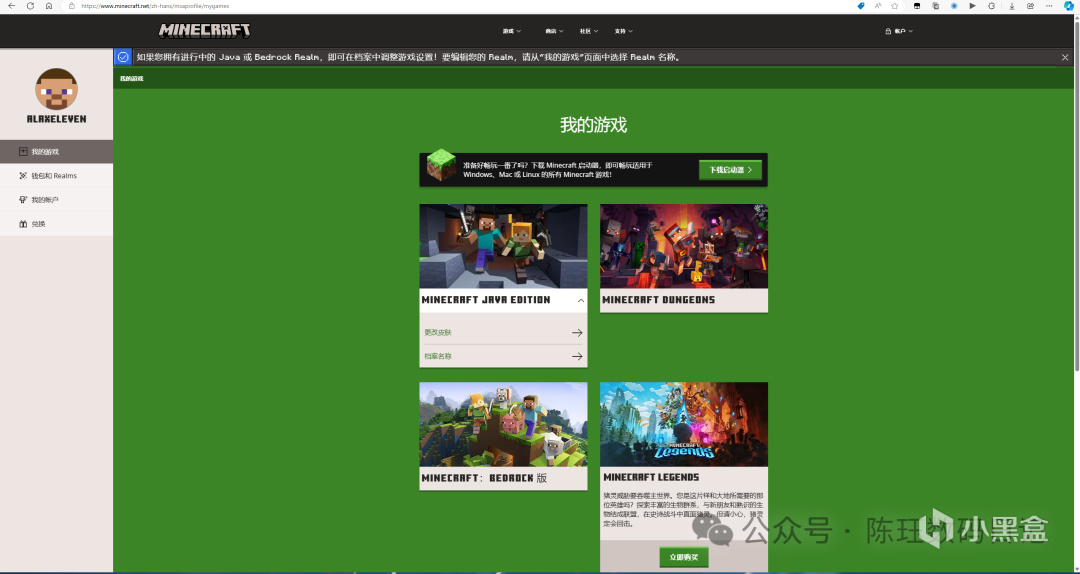This screenshot has width=1080, height=574.
Task: Add page to favorites with star icon
Action: [895, 6]
